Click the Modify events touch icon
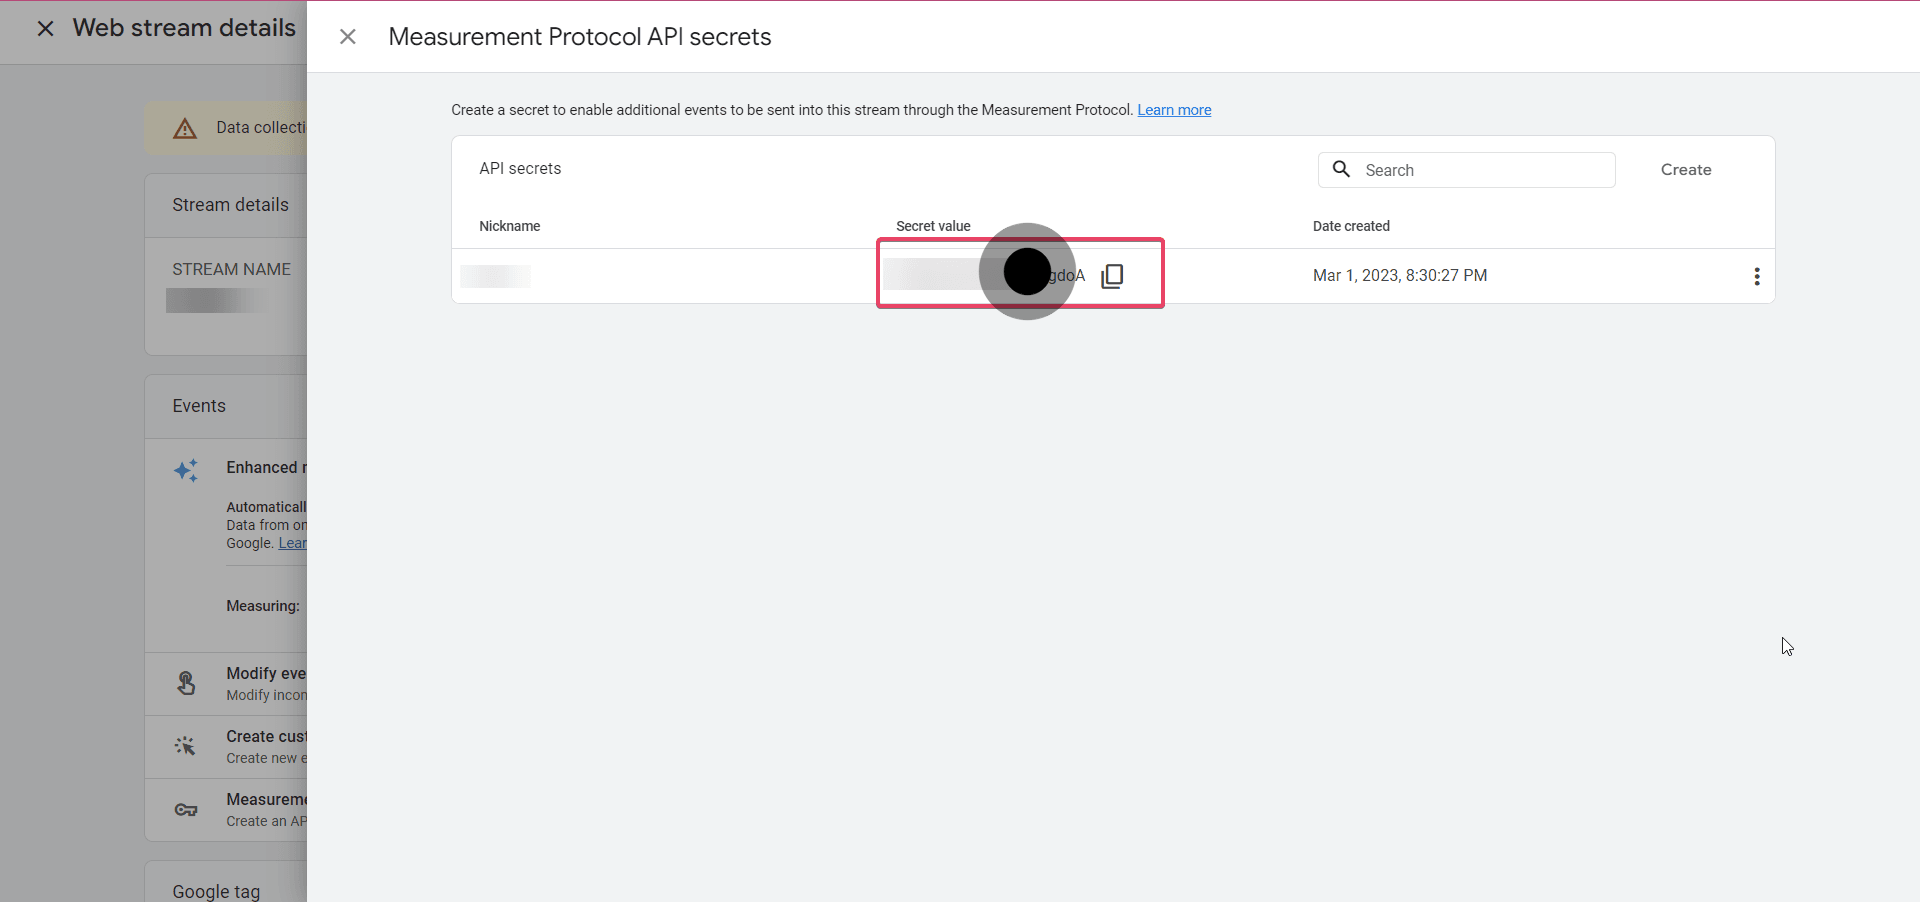The image size is (1920, 902). point(186,683)
